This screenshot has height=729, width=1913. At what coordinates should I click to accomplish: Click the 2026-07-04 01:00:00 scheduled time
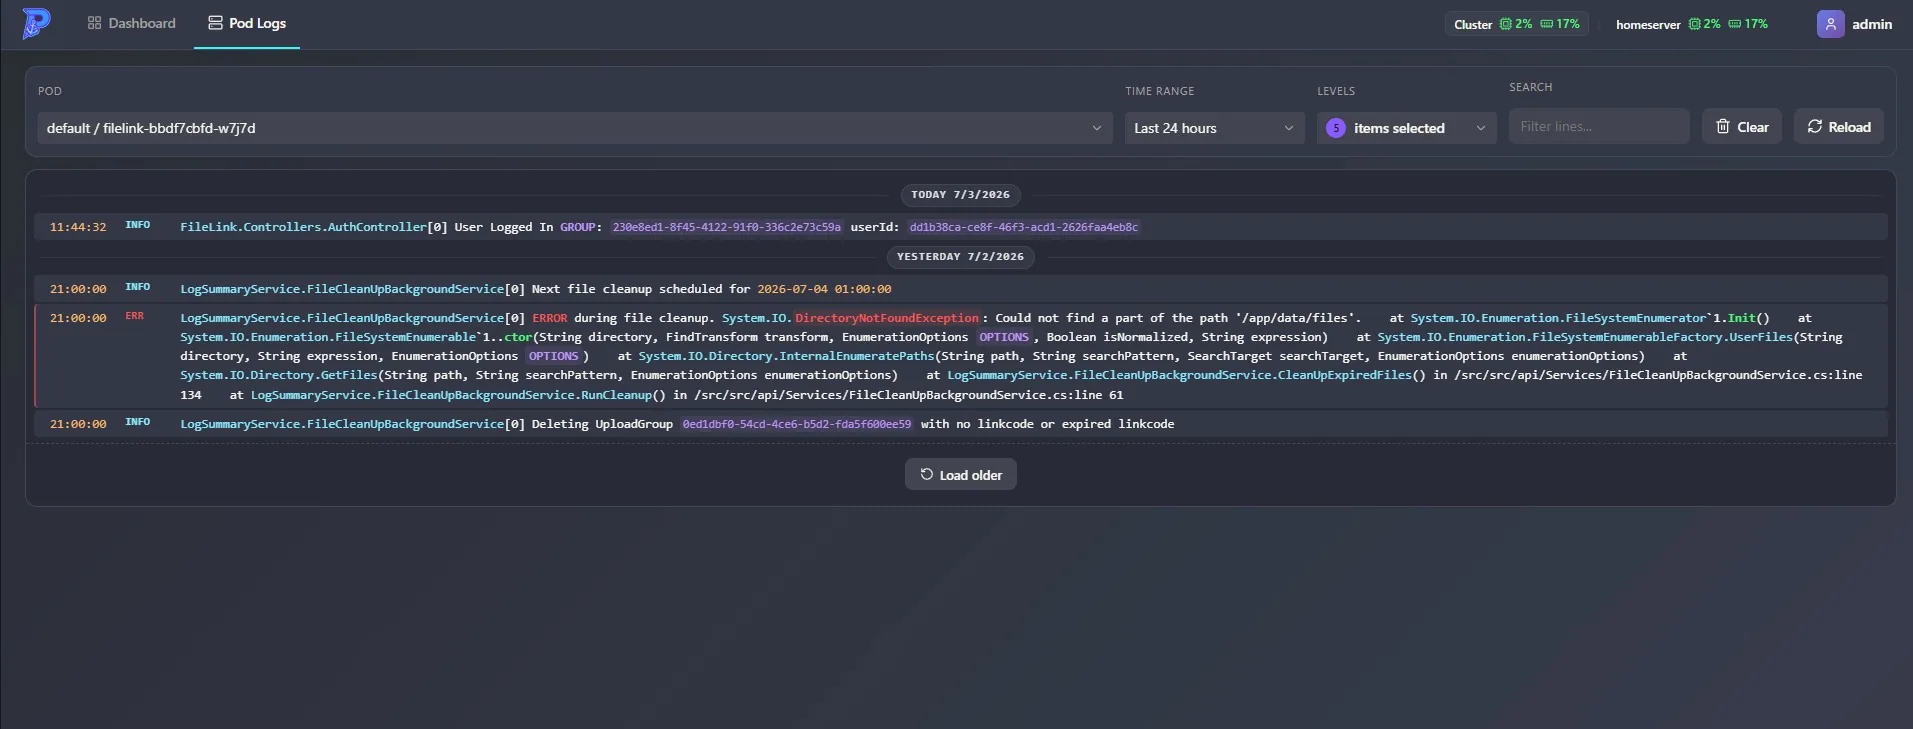(824, 289)
